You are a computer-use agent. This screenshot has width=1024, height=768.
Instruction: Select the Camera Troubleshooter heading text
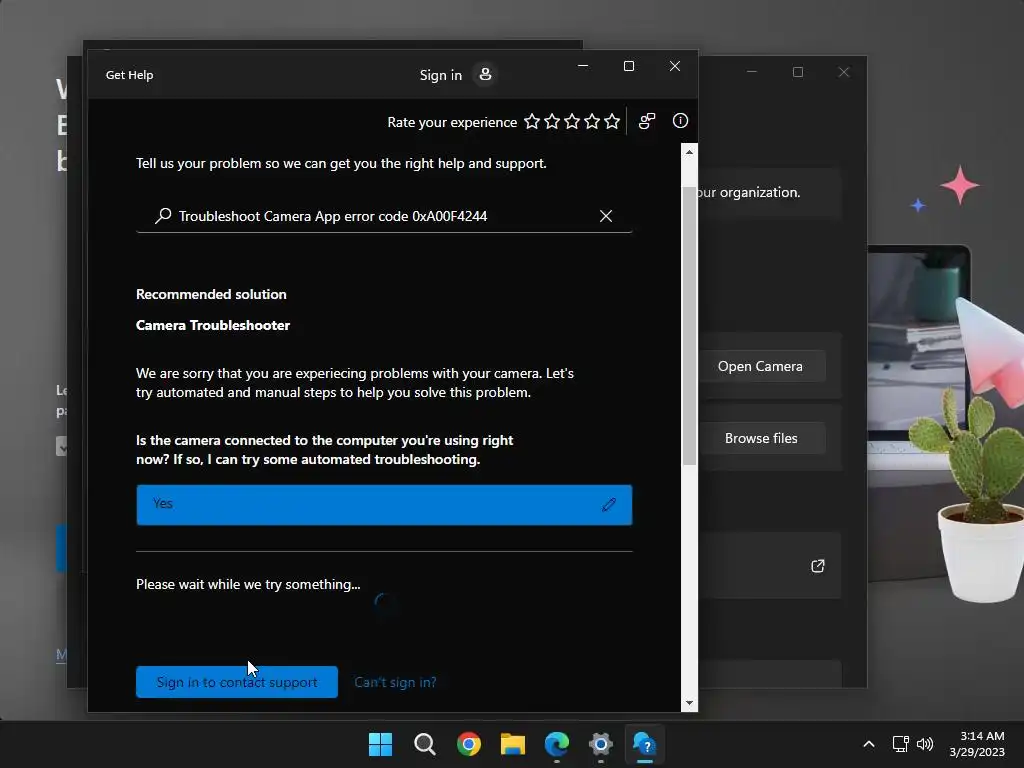point(213,325)
